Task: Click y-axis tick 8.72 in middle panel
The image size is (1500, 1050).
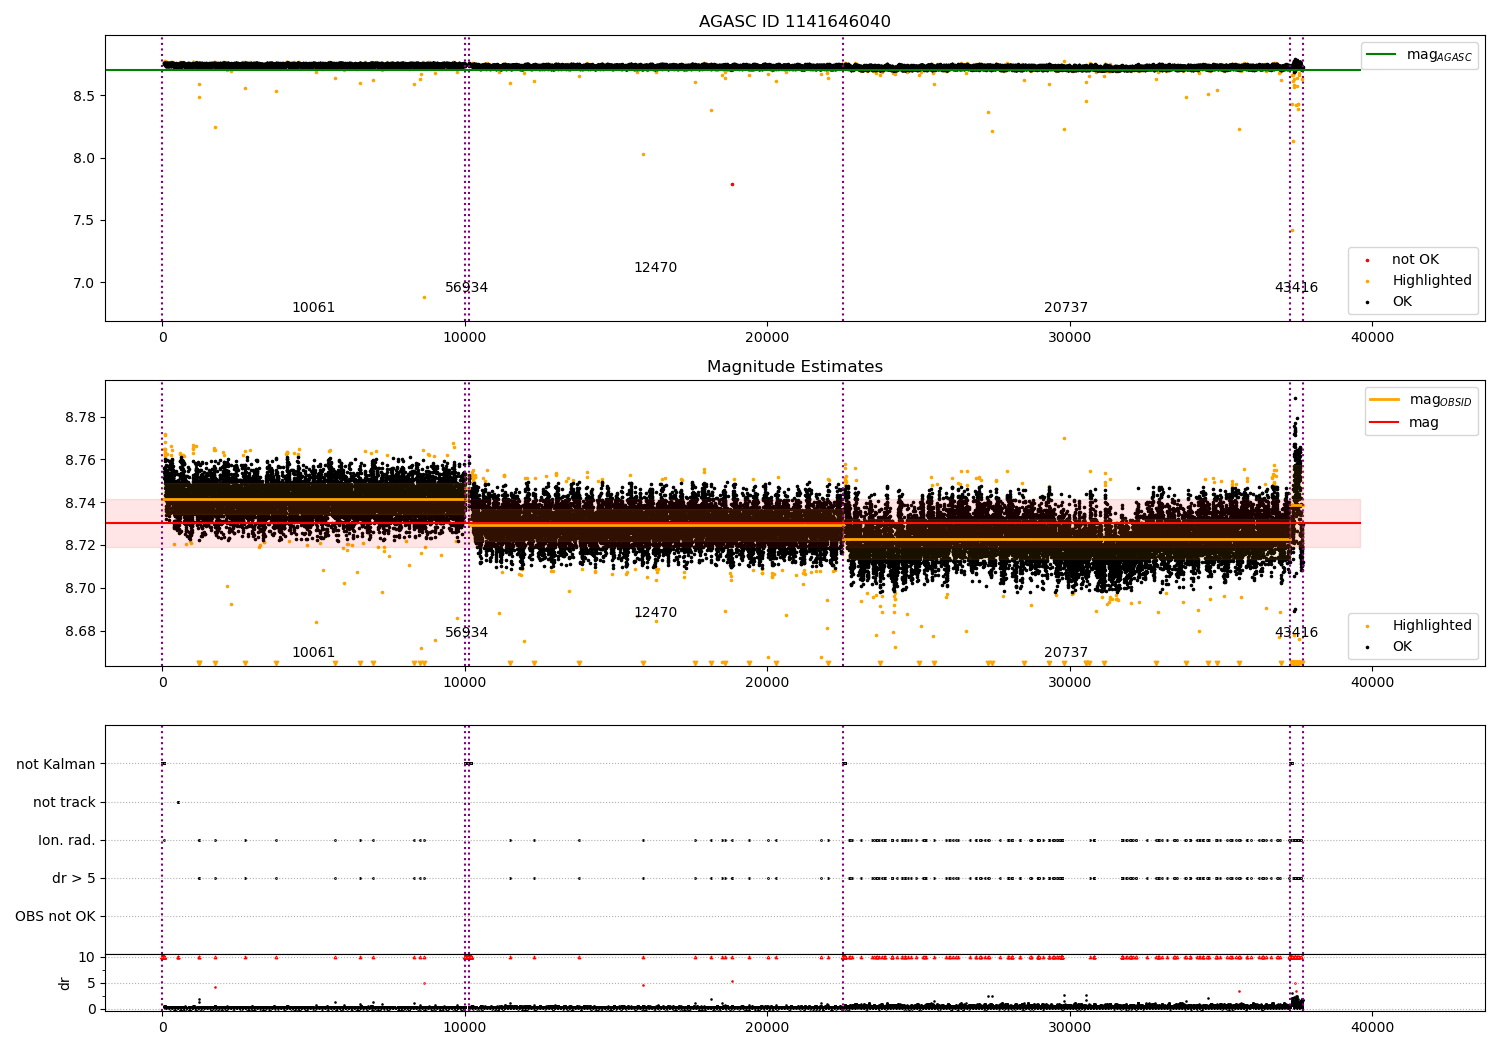Action: (x=80, y=546)
